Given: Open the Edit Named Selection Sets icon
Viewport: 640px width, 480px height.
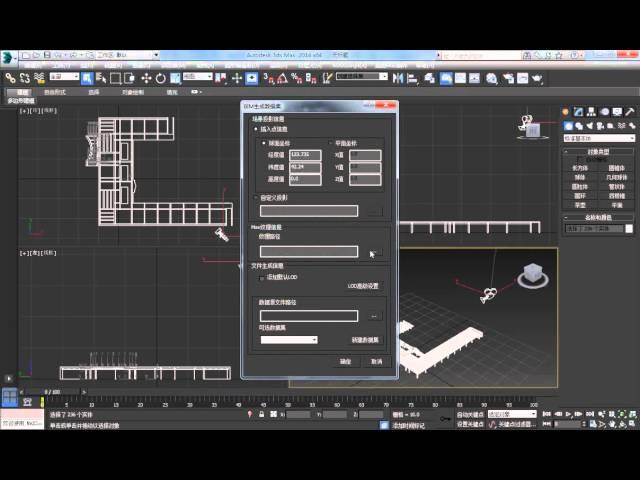Looking at the screenshot, I should 327,78.
